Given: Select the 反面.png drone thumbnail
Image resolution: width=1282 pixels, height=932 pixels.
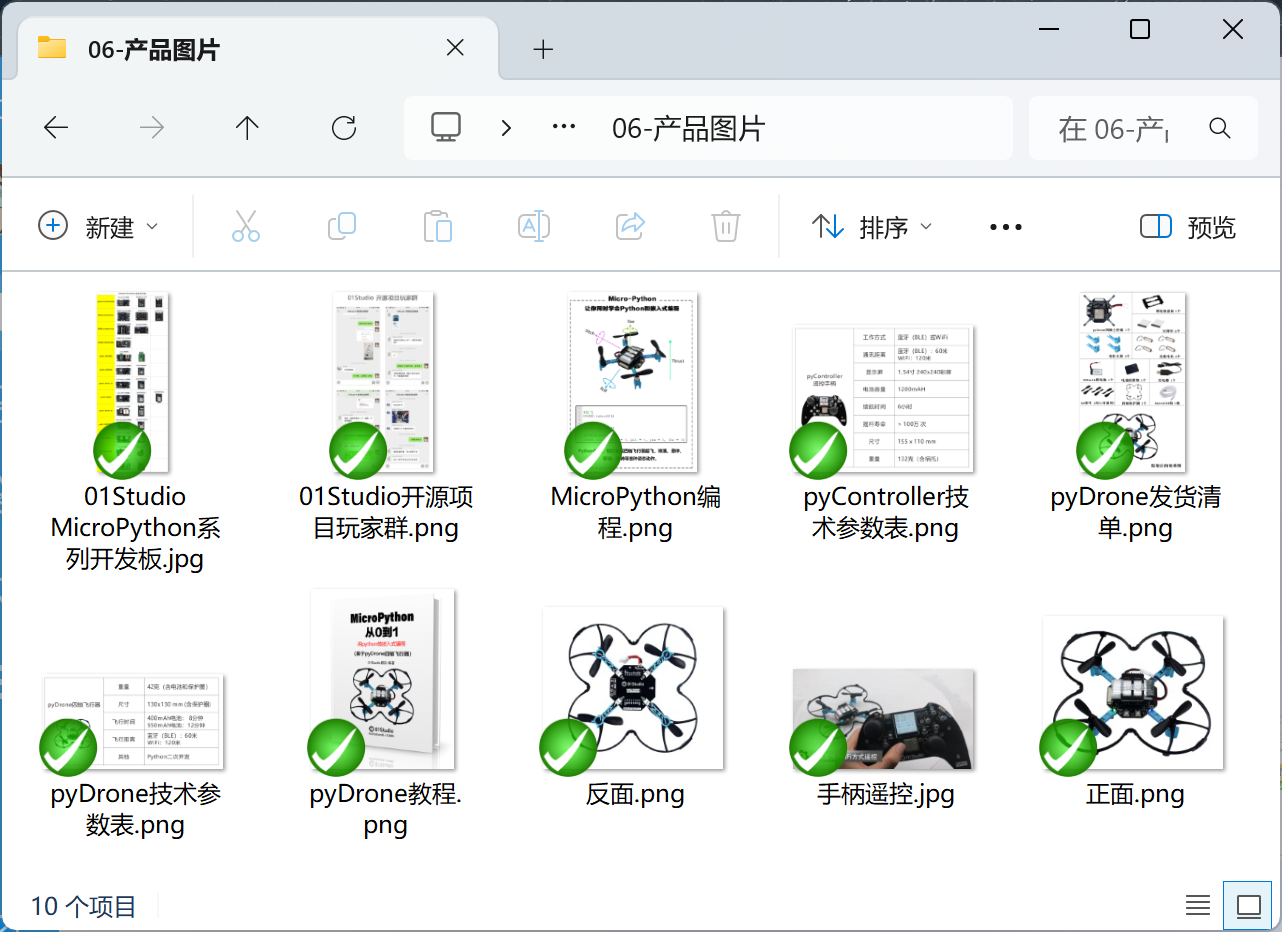Looking at the screenshot, I should [633, 688].
